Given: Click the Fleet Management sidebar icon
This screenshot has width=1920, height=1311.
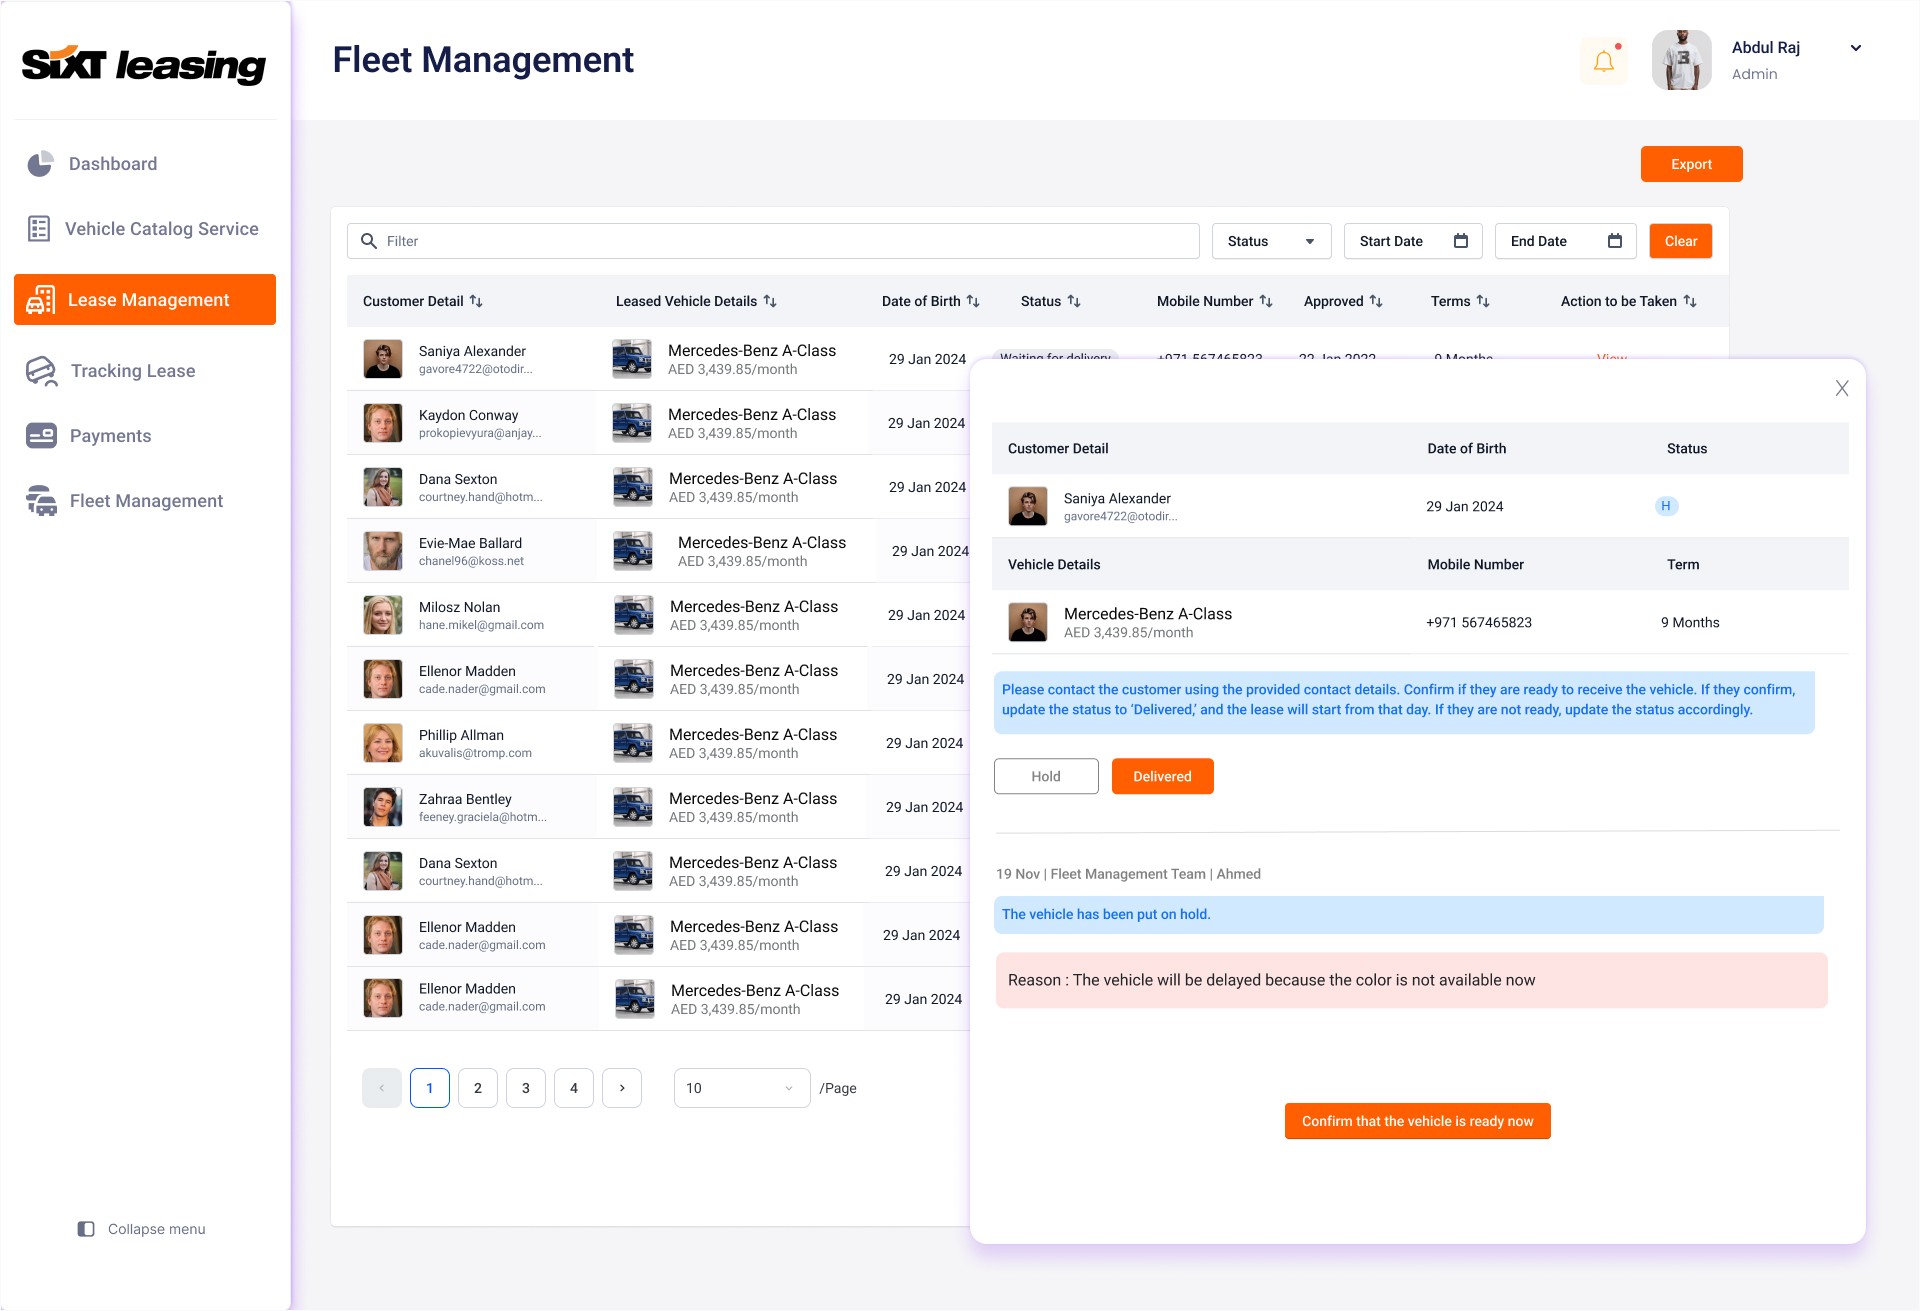Looking at the screenshot, I should (41, 501).
